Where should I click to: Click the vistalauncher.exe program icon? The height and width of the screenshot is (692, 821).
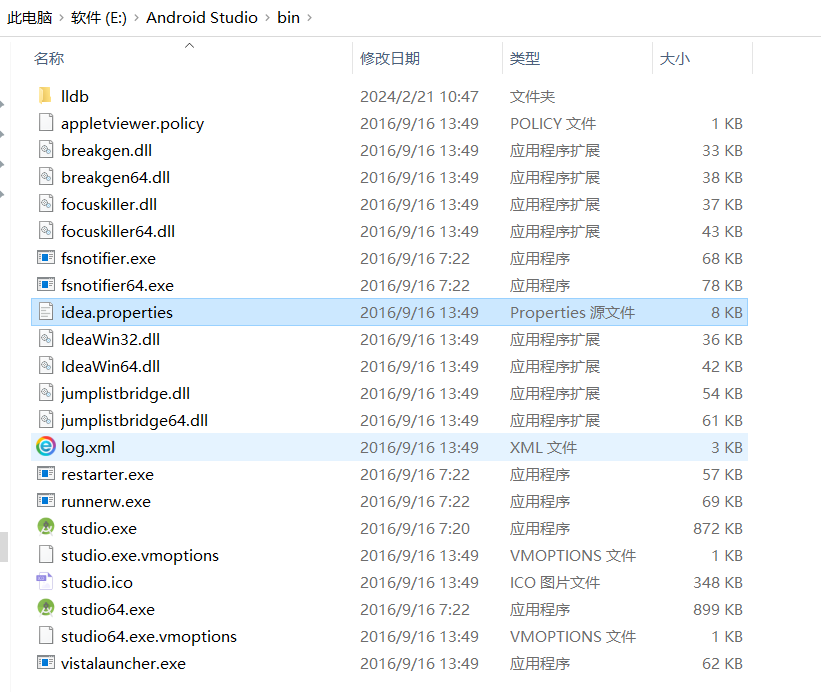click(x=46, y=663)
